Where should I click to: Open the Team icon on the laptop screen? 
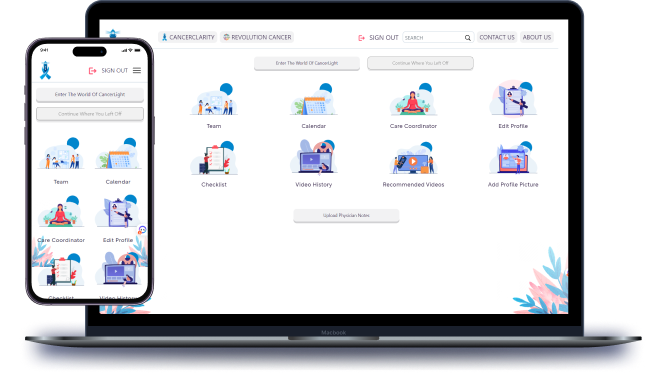pyautogui.click(x=214, y=100)
